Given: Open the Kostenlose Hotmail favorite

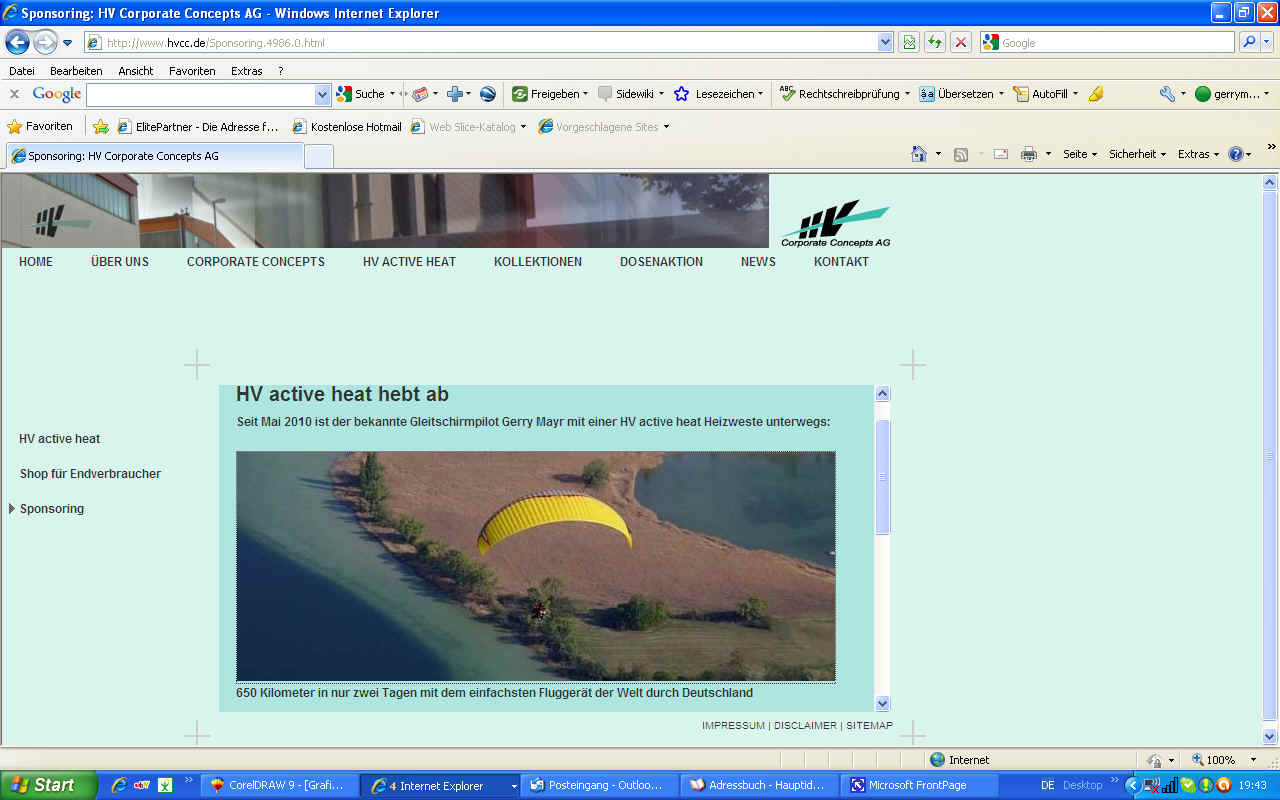Looking at the screenshot, I should [347, 127].
